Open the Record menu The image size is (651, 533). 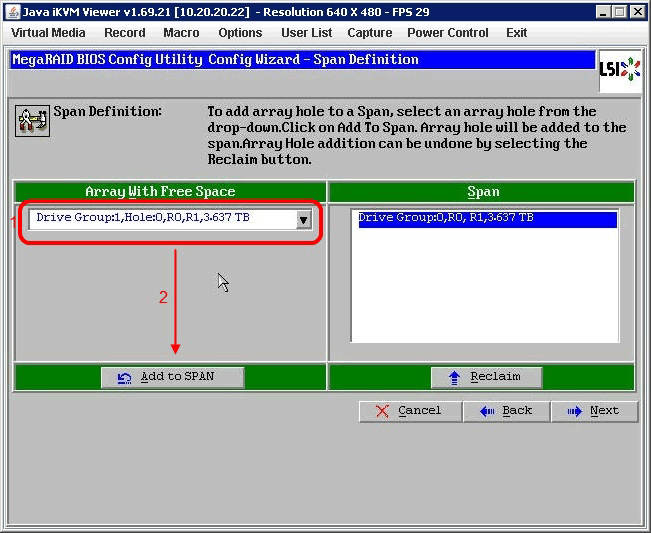pos(125,33)
